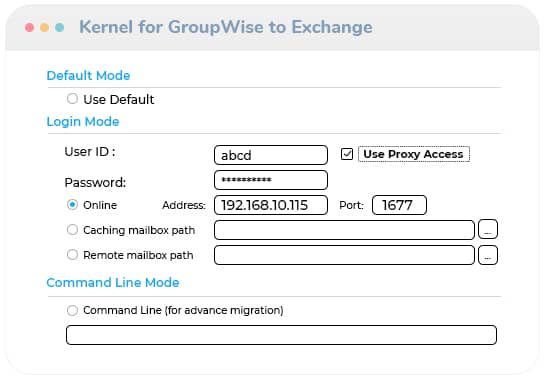Viewport: 545px width, 380px height.
Task: Click the Caching mailbox path text box
Action: click(344, 230)
